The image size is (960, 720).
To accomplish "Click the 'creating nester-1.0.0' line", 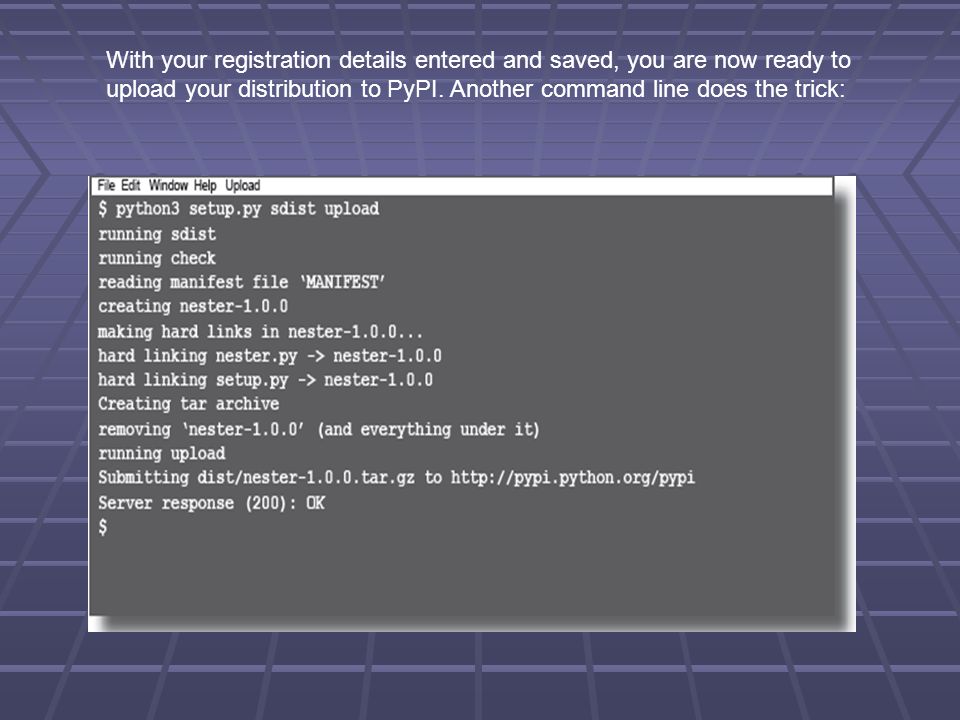I will click(193, 306).
